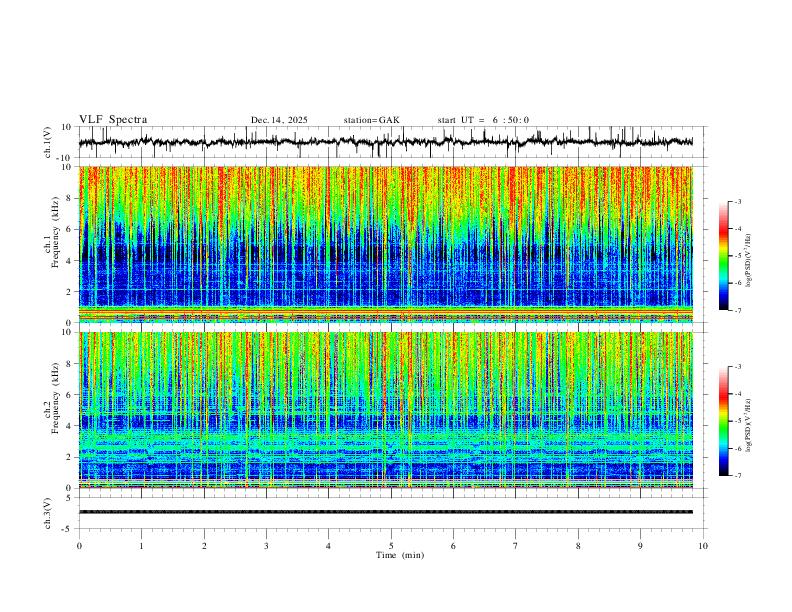Viewport: 792px width, 612px height.
Task: Click the 'VLF Spectra' title text
Action: tap(113, 120)
